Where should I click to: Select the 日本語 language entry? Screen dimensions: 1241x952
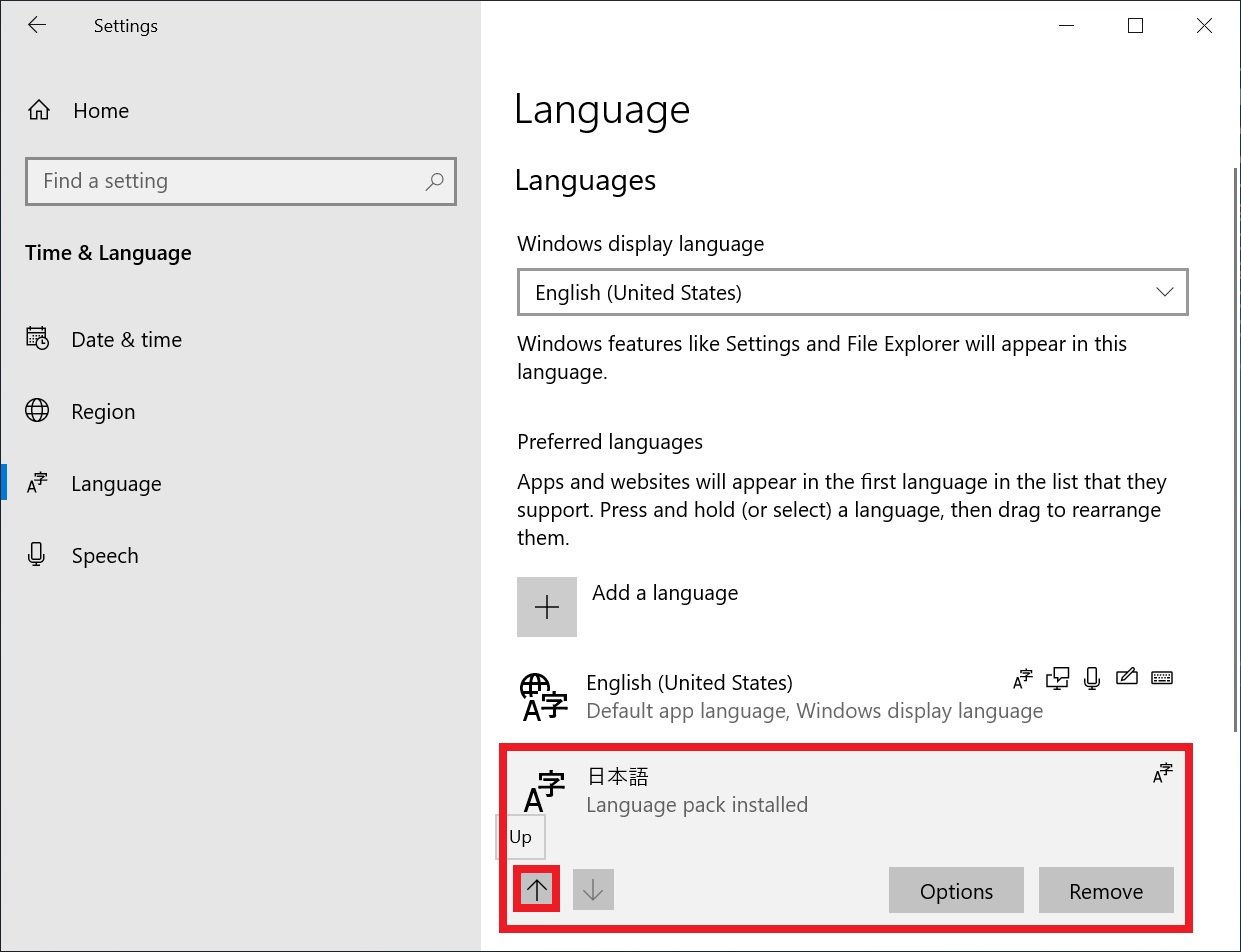point(845,836)
